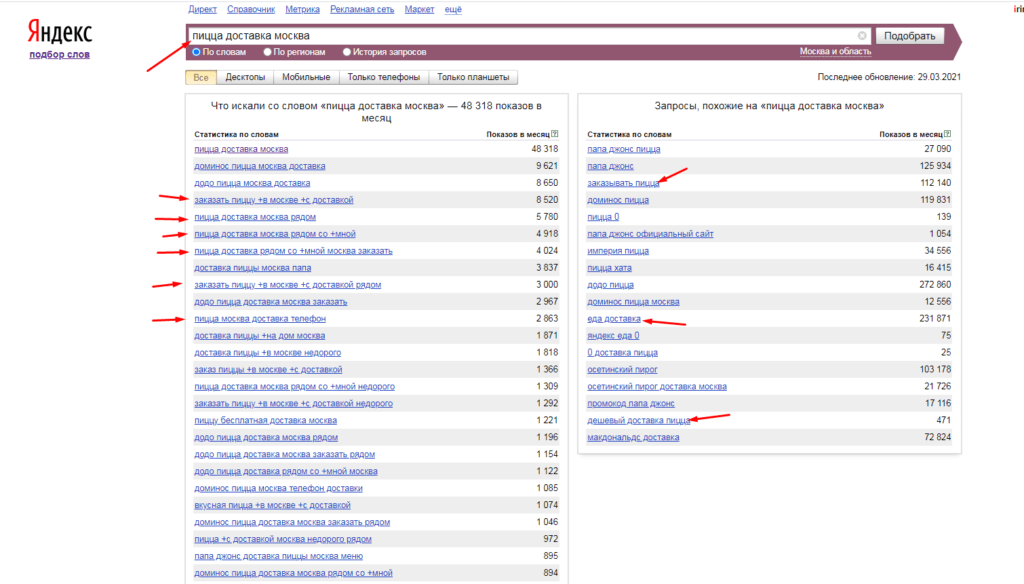The width and height of the screenshot is (1024, 584).
Task: Clear the search field with the X icon
Action: (863, 36)
